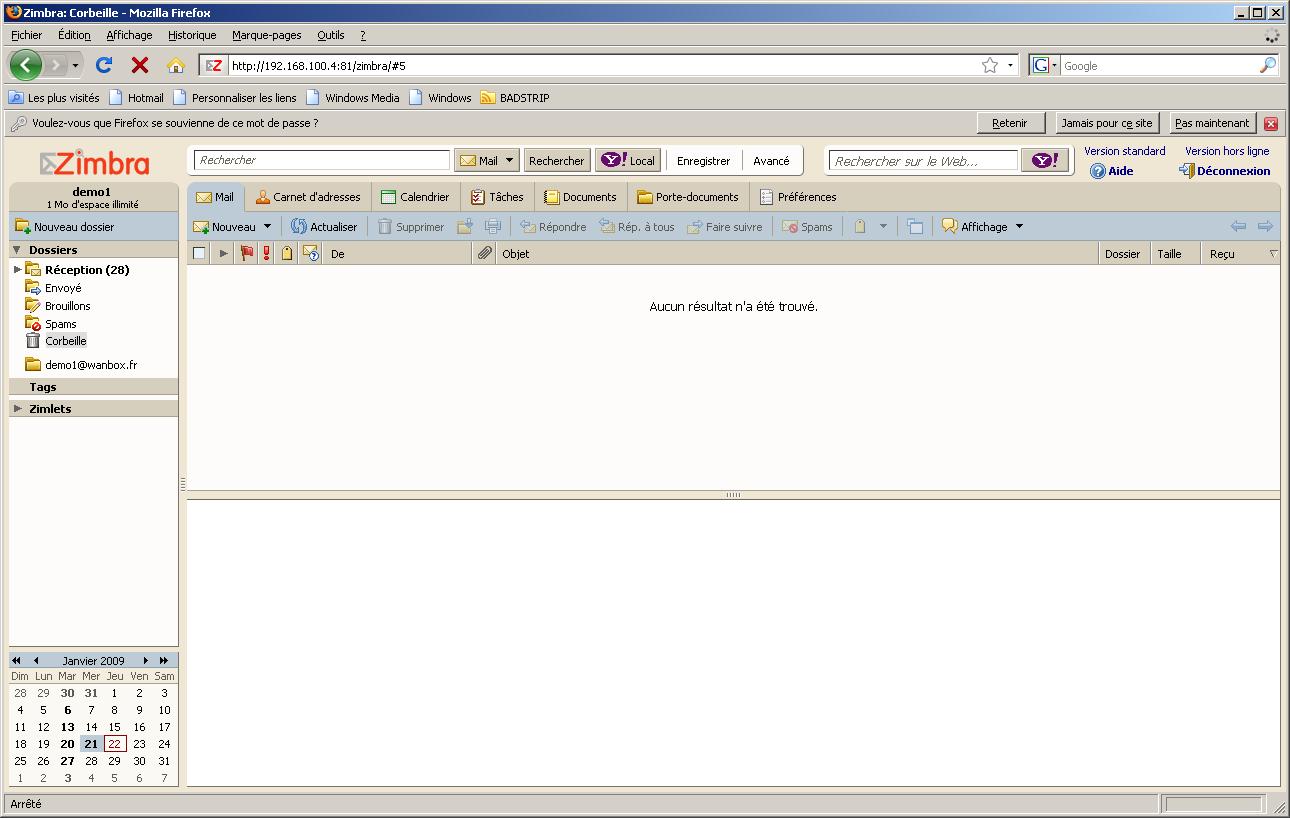Viewport: 1290px width, 818px height.
Task: Sort by tag column icon
Action: coord(287,254)
